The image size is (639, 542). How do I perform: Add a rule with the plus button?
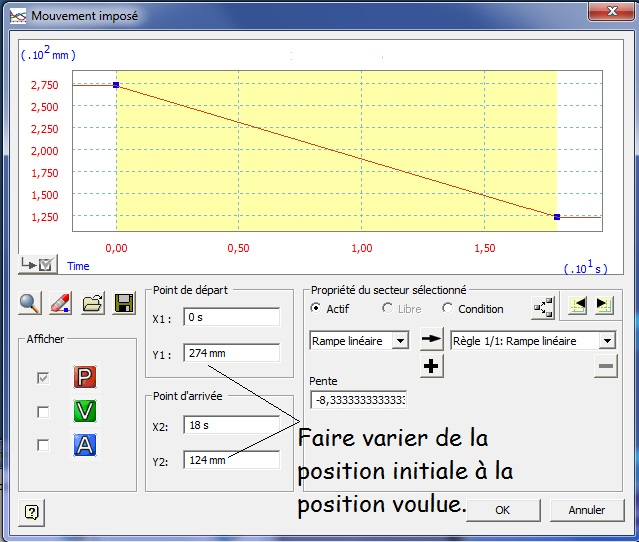pos(431,366)
